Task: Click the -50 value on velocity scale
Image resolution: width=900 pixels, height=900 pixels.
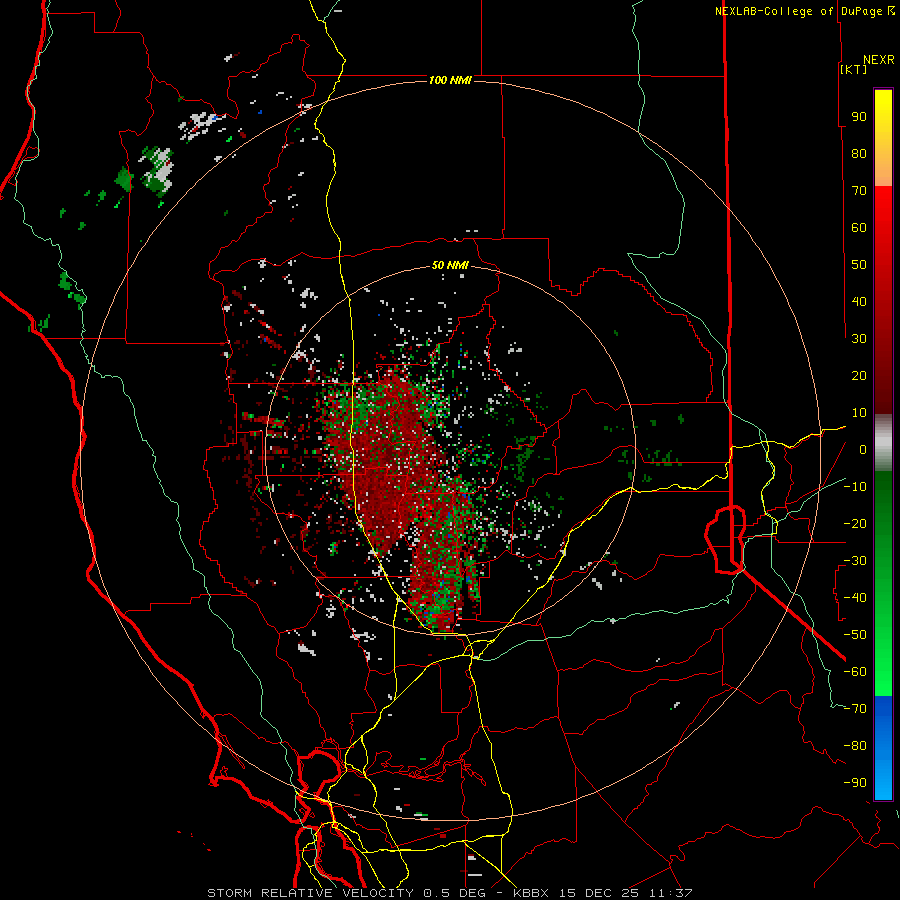Action: point(855,635)
